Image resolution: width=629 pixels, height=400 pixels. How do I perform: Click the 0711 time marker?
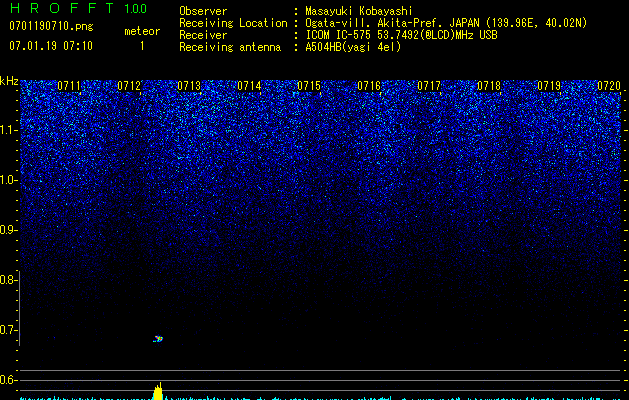tap(69, 86)
